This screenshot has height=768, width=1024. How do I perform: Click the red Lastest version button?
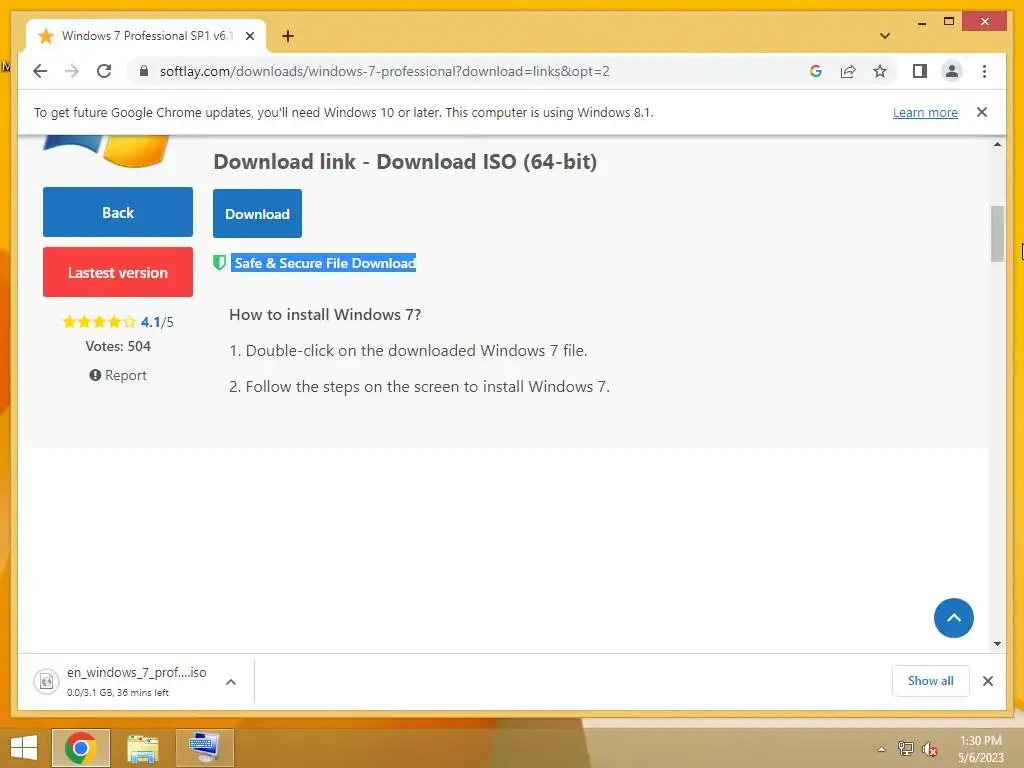click(118, 272)
